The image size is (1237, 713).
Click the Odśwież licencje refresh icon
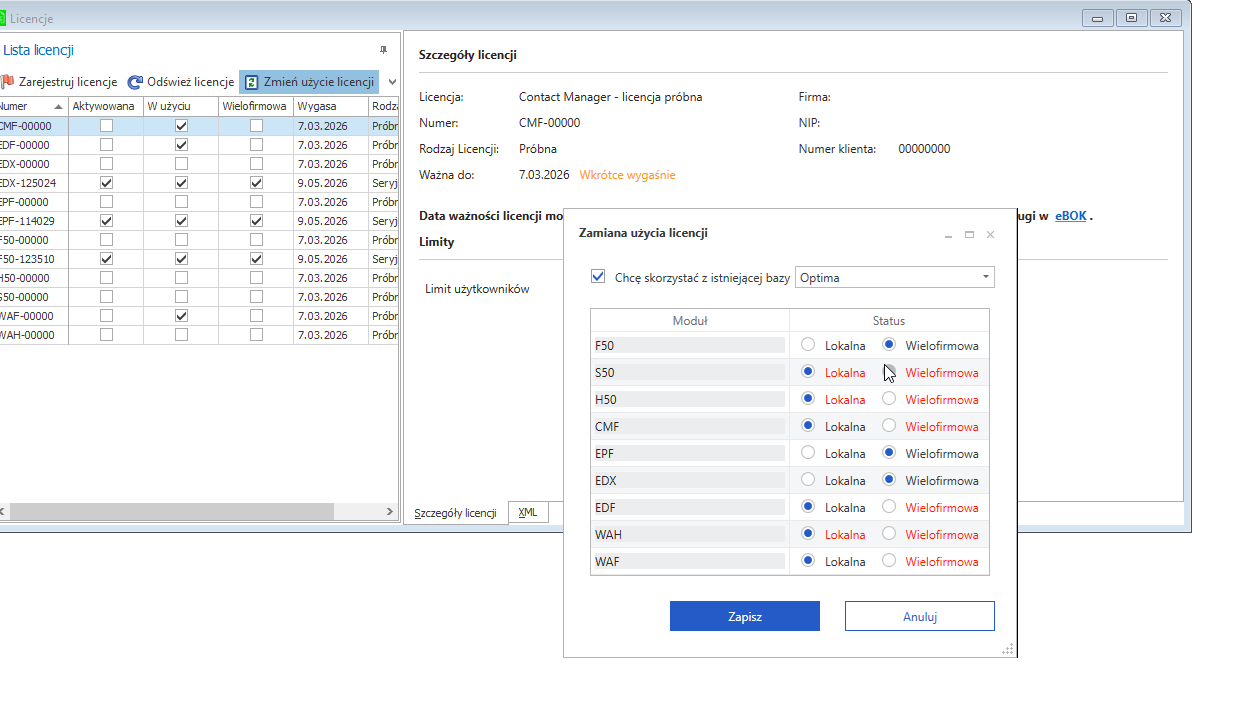(135, 82)
